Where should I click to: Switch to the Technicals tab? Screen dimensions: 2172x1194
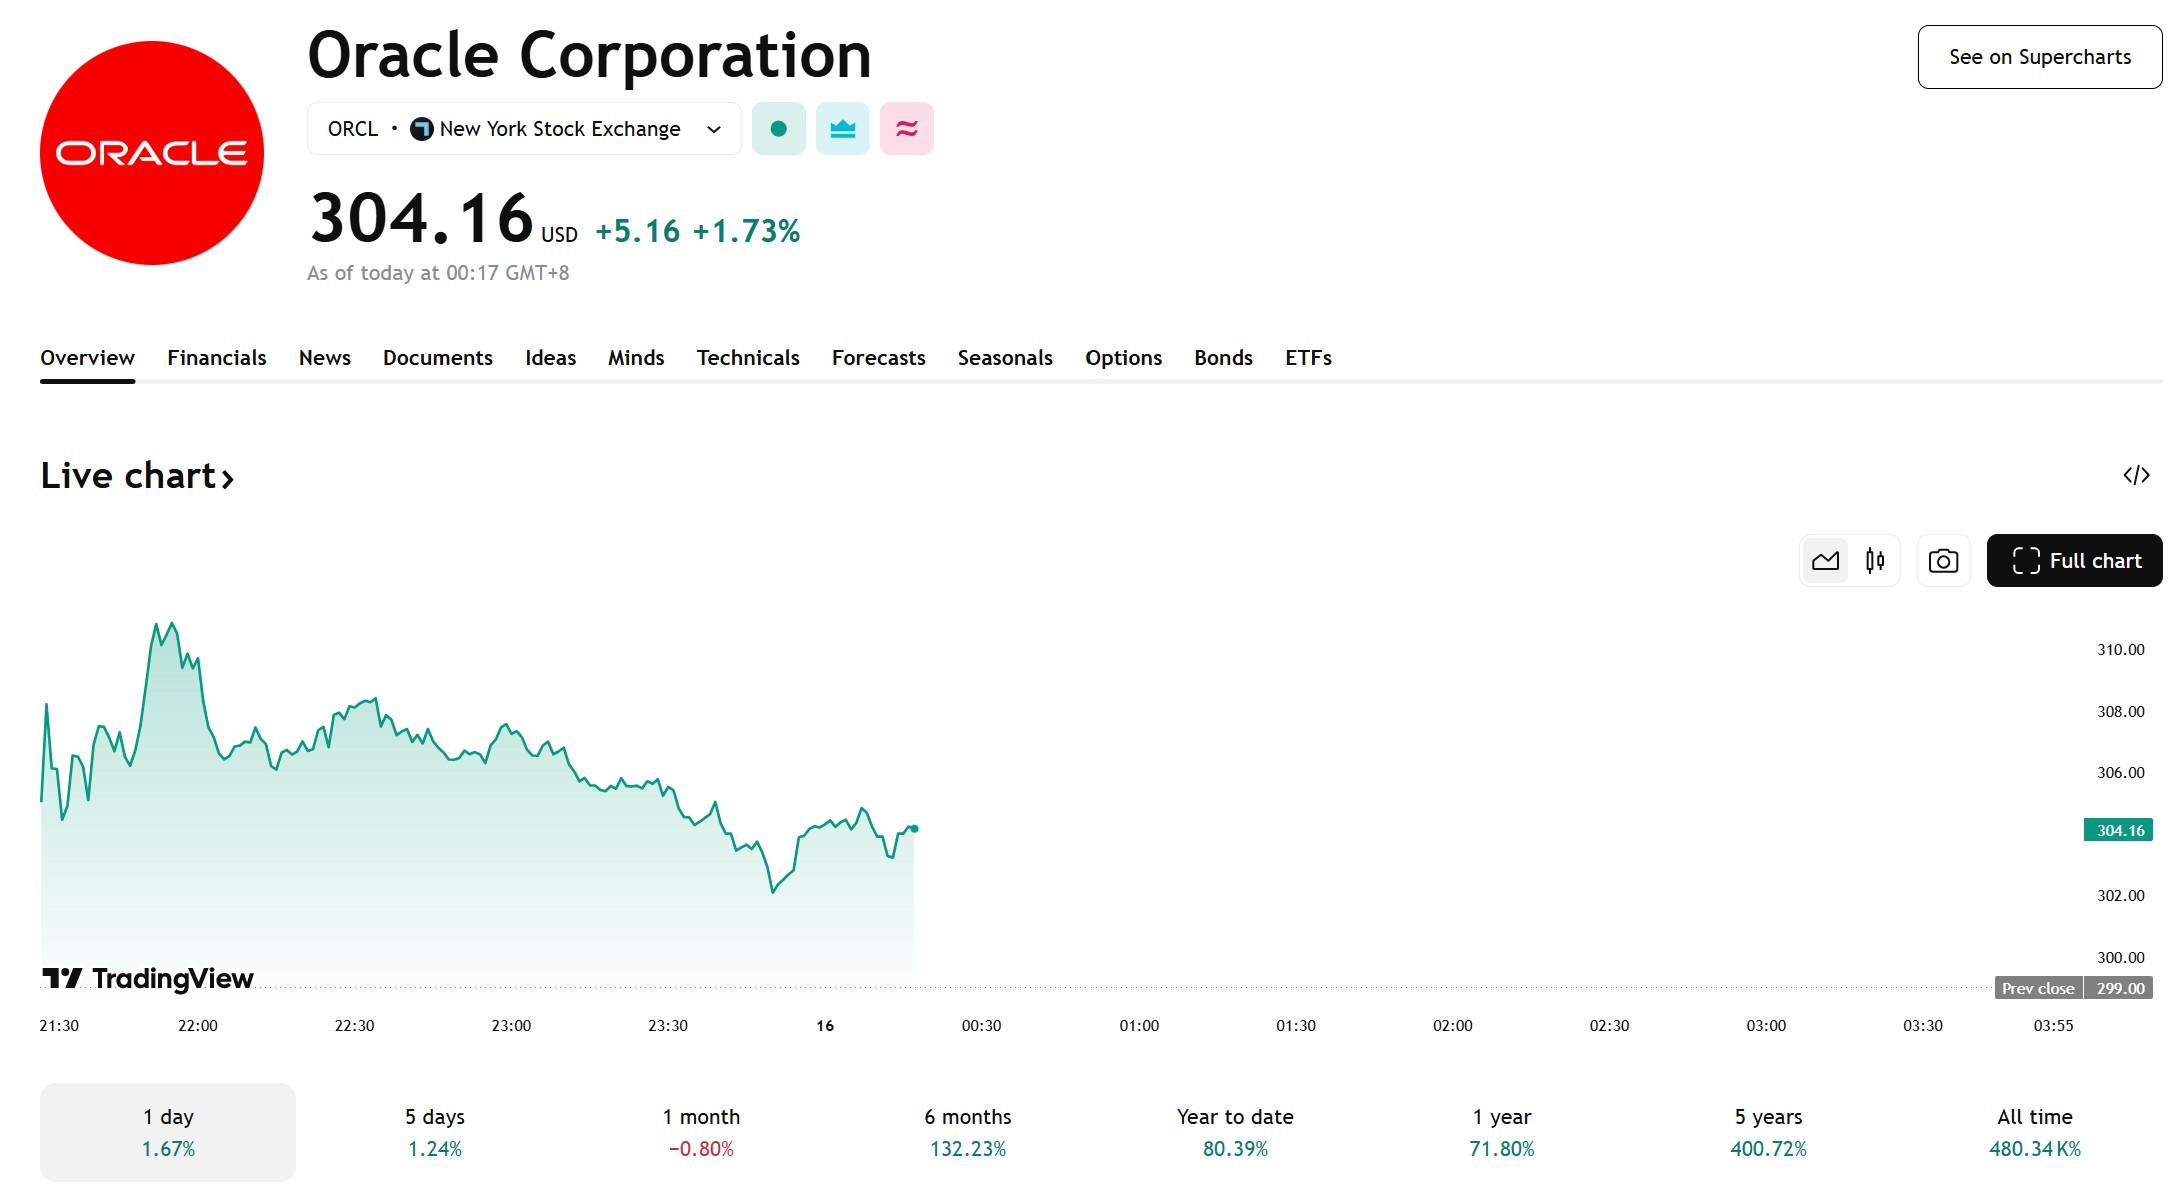tap(748, 358)
